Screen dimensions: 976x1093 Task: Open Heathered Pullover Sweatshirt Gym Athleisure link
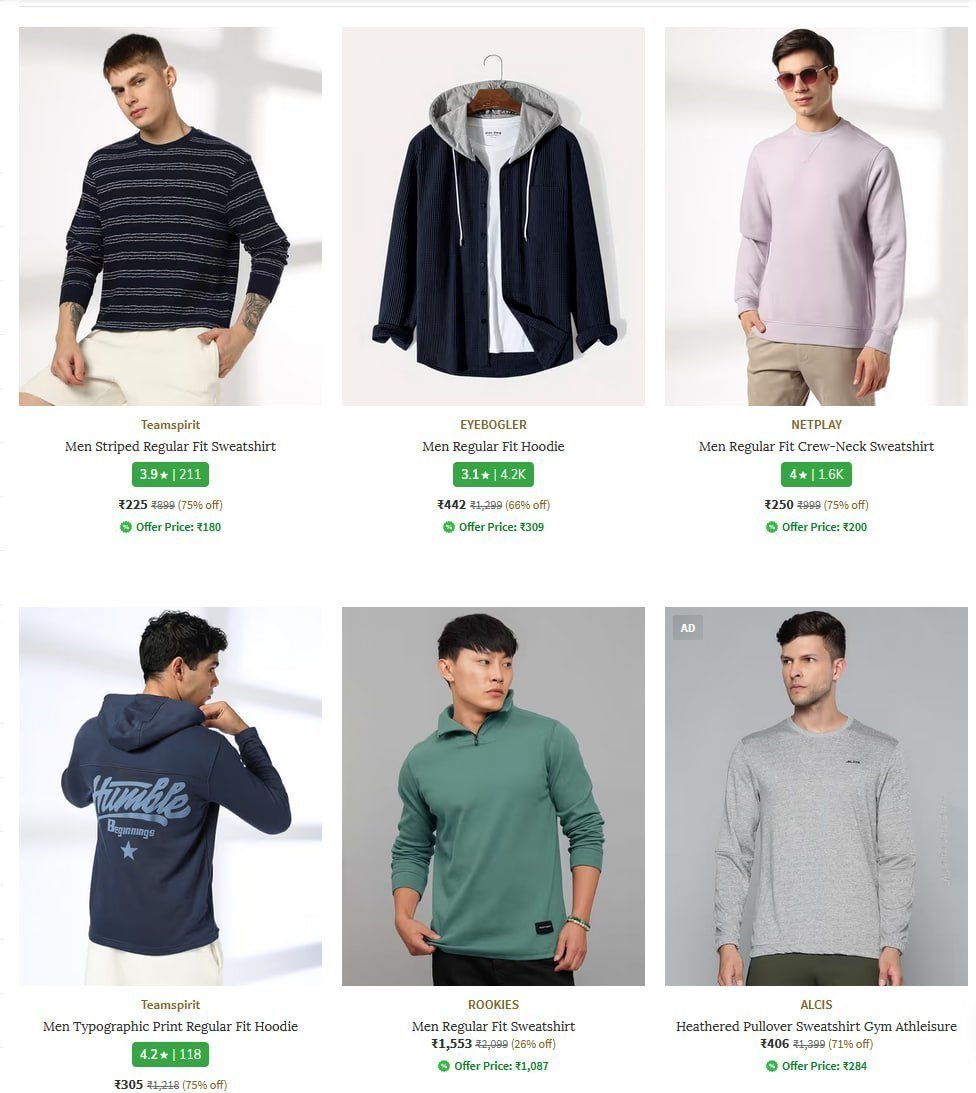(x=816, y=1026)
